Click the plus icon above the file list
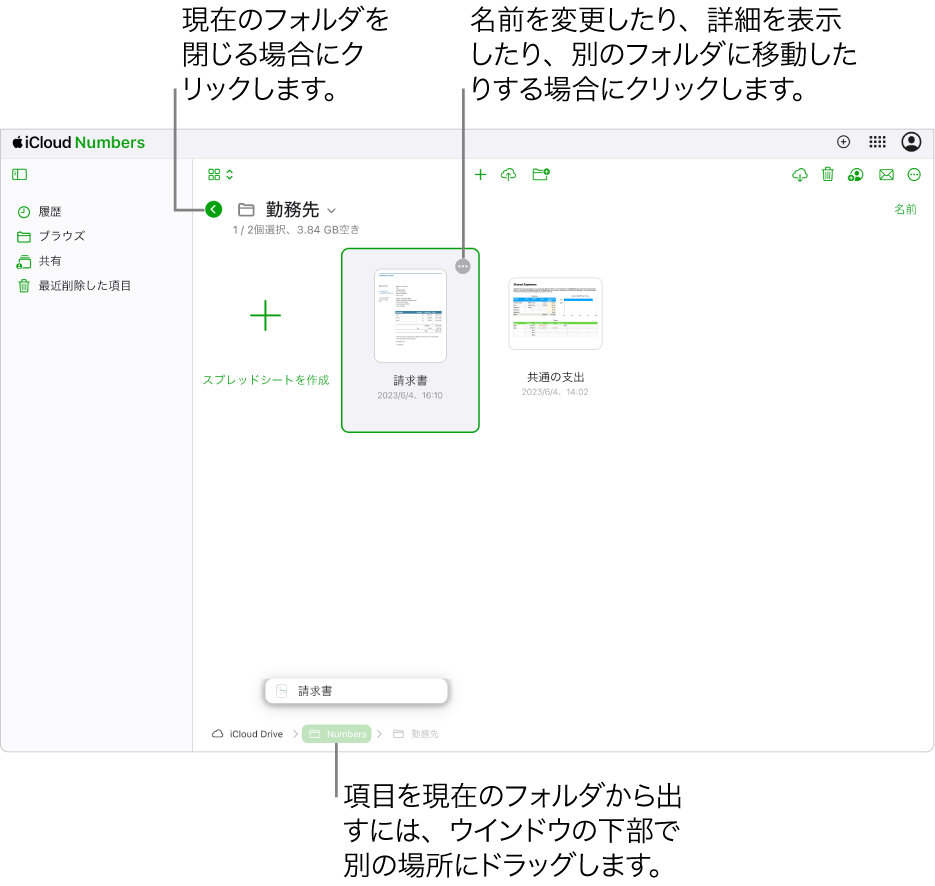This screenshot has height=886, width=935. coord(480,174)
